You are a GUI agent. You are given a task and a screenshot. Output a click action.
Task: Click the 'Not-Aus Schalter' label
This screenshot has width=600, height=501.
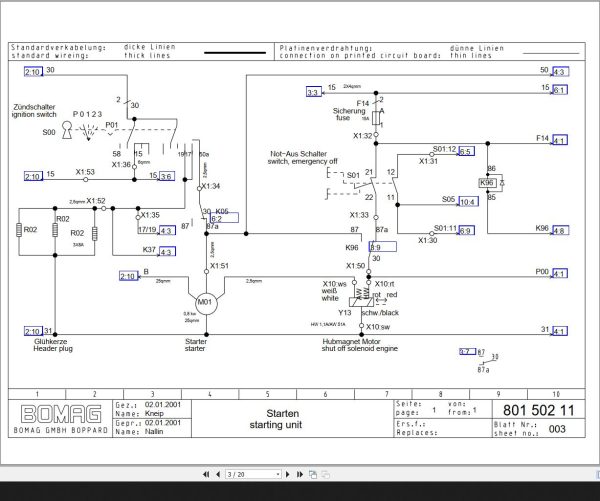coord(298,154)
